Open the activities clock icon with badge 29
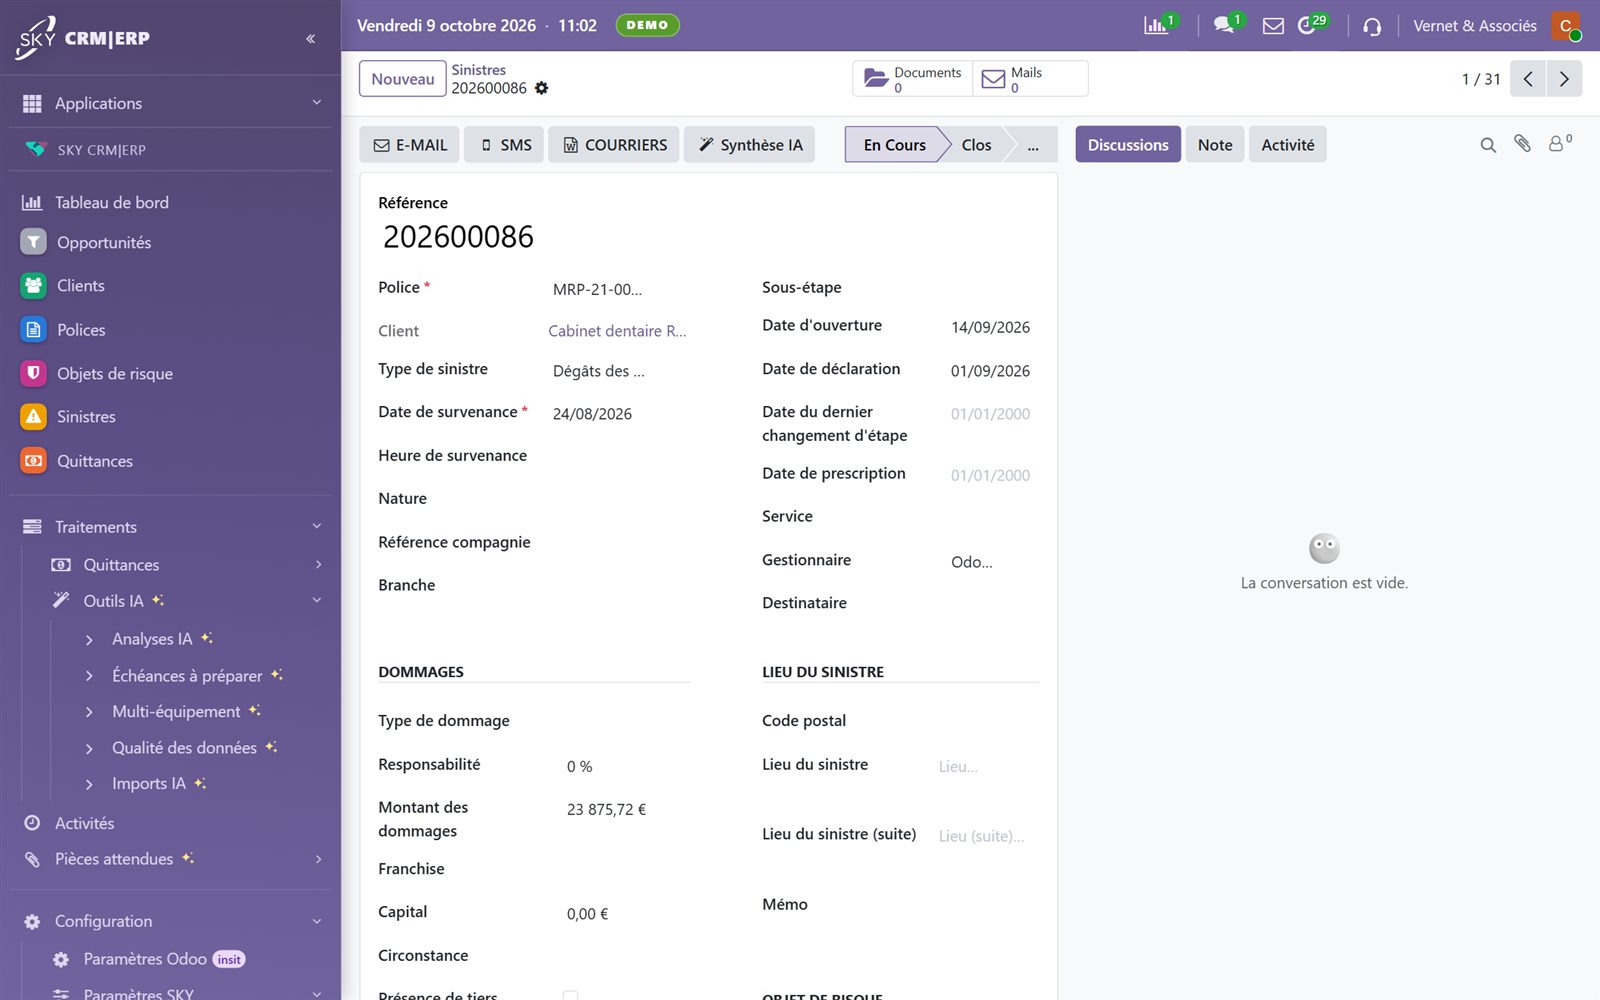Viewport: 1600px width, 1000px height. (x=1306, y=26)
